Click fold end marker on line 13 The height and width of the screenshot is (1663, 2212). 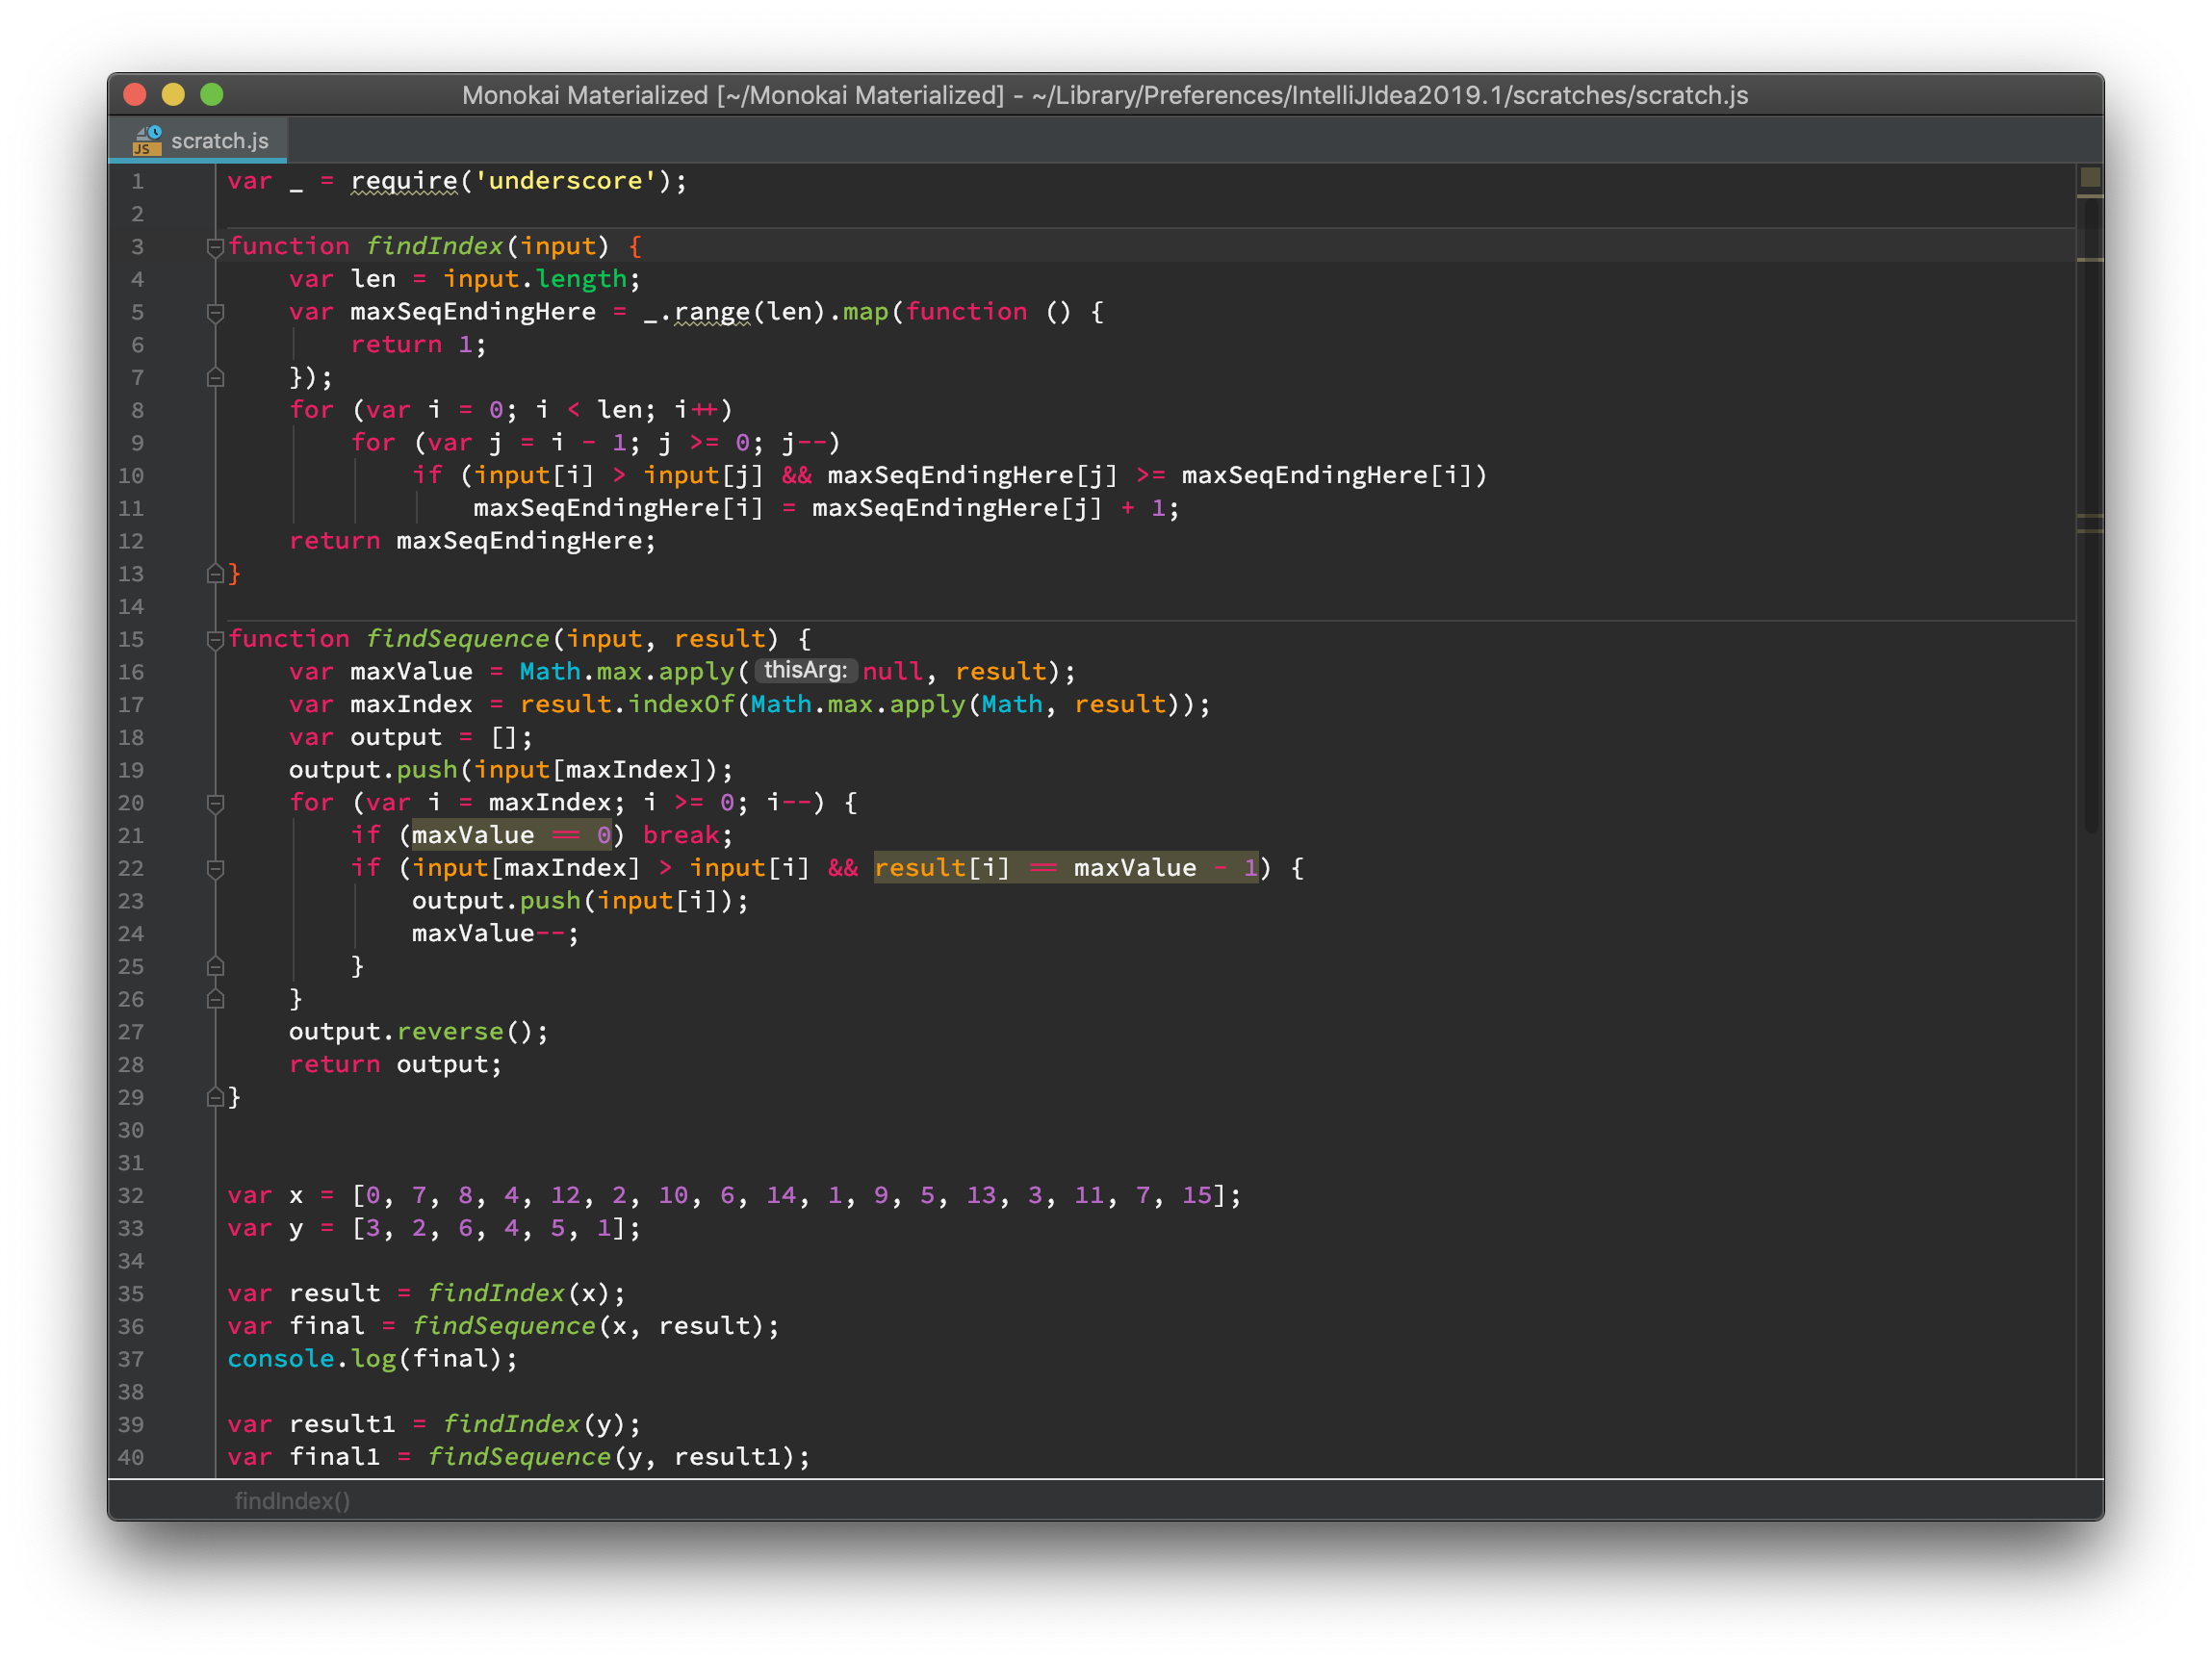point(215,574)
